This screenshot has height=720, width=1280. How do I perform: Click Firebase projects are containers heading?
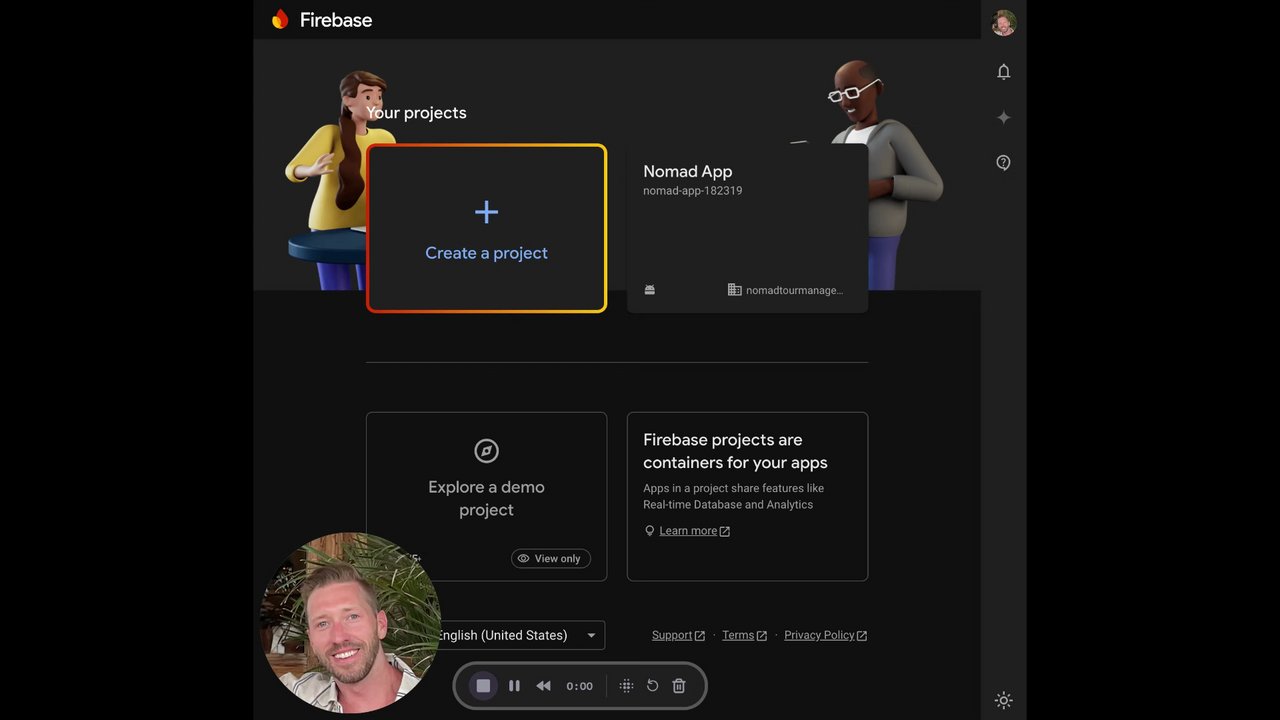pos(735,451)
